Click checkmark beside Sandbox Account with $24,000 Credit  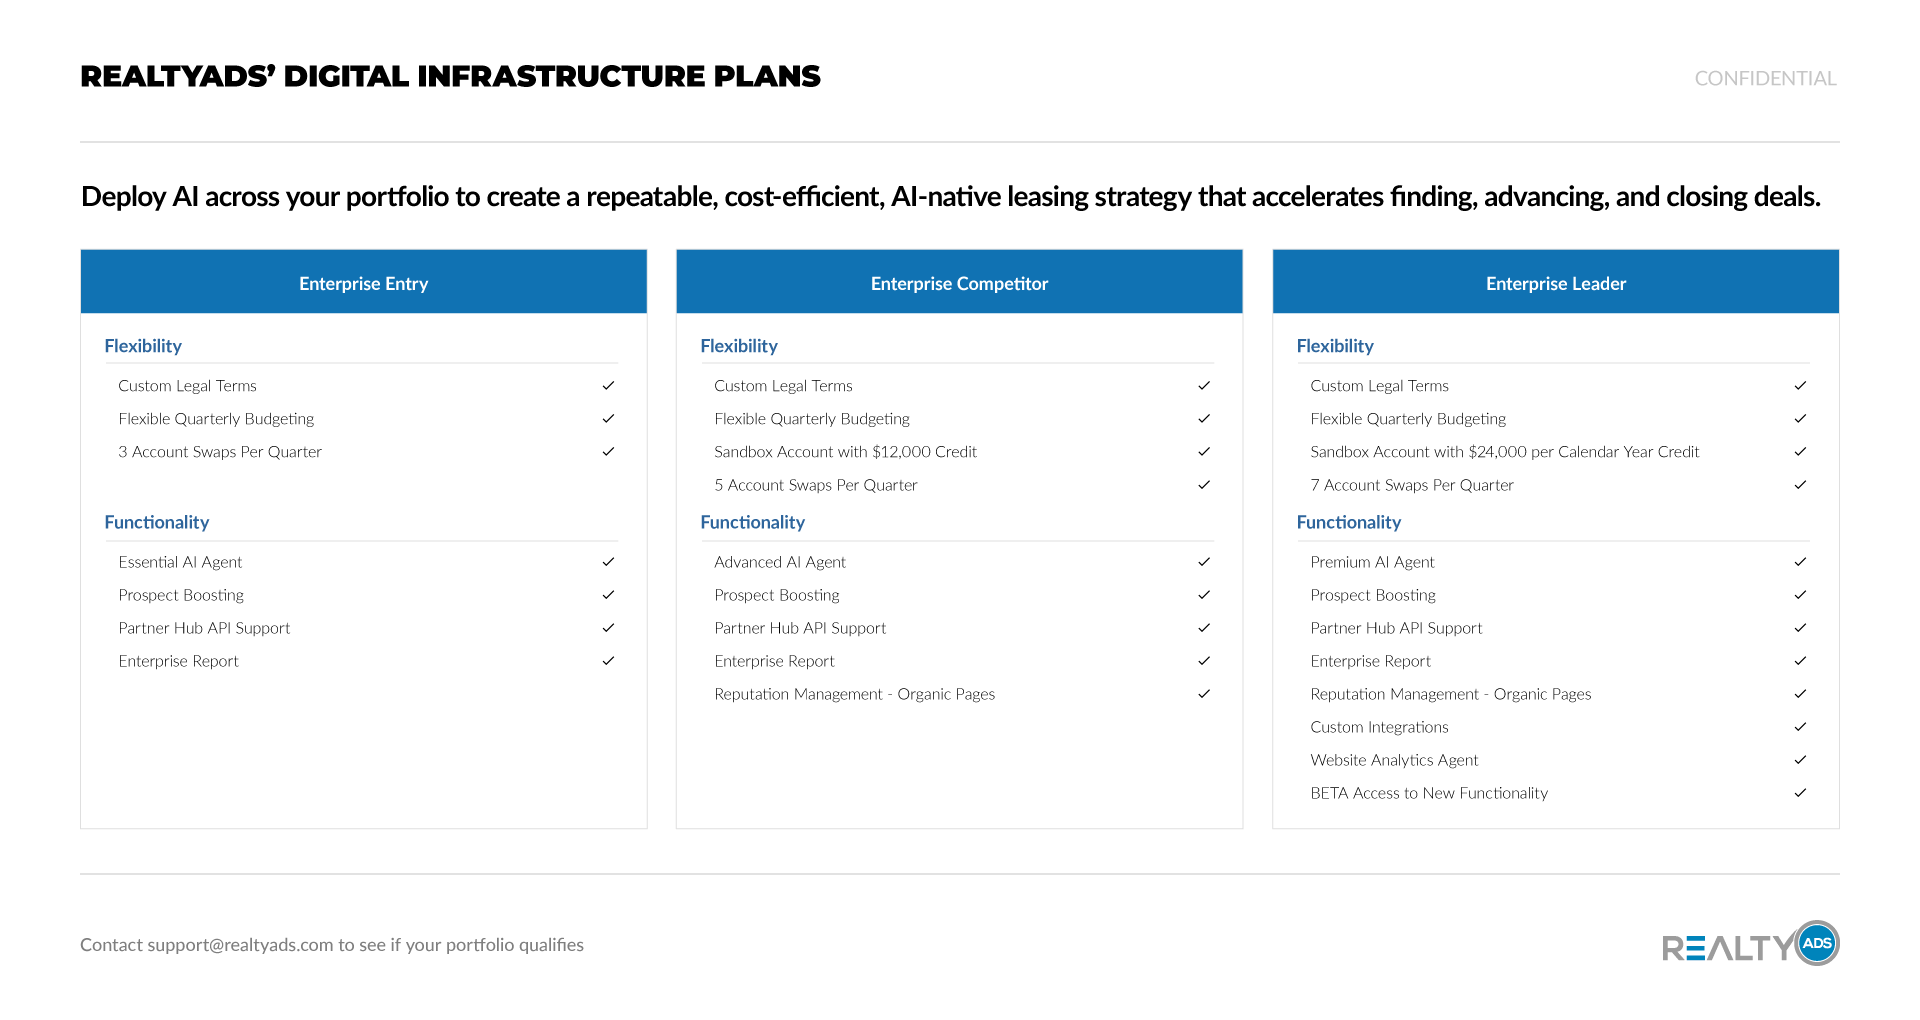point(1800,452)
